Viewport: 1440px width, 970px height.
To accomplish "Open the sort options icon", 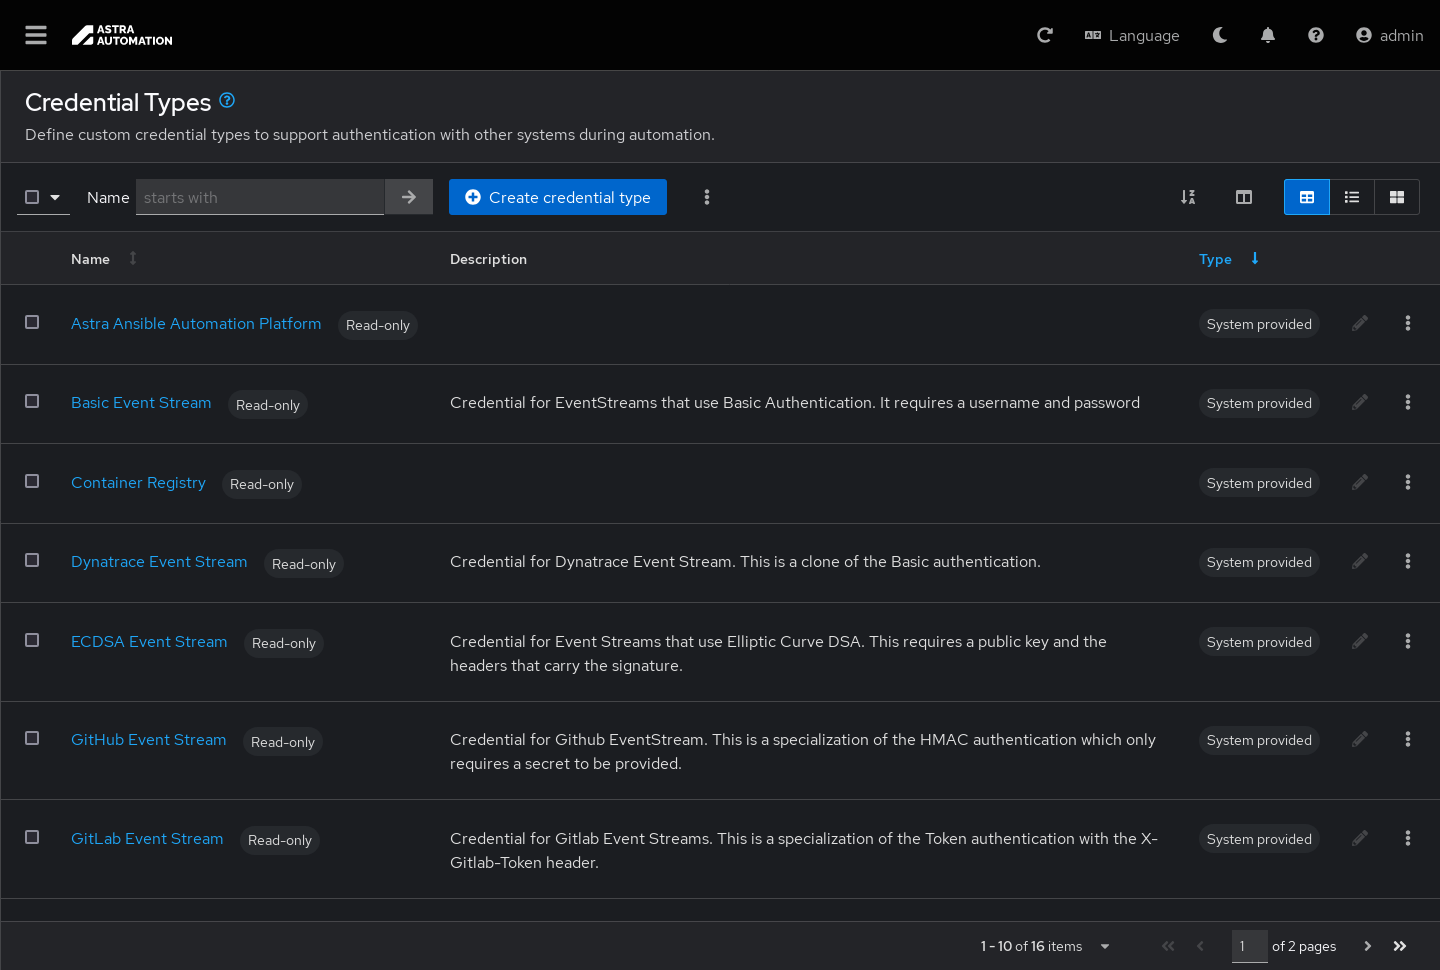I will coord(1188,197).
